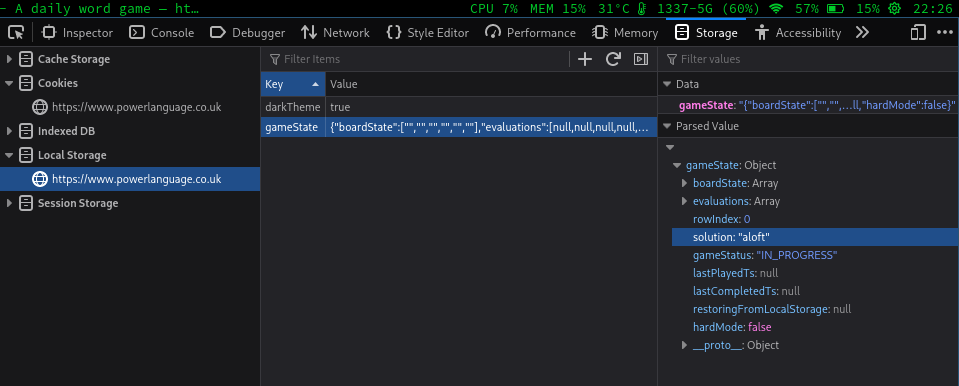Collapse the gameState Object arrow
The width and height of the screenshot is (959, 386).
pos(676,165)
